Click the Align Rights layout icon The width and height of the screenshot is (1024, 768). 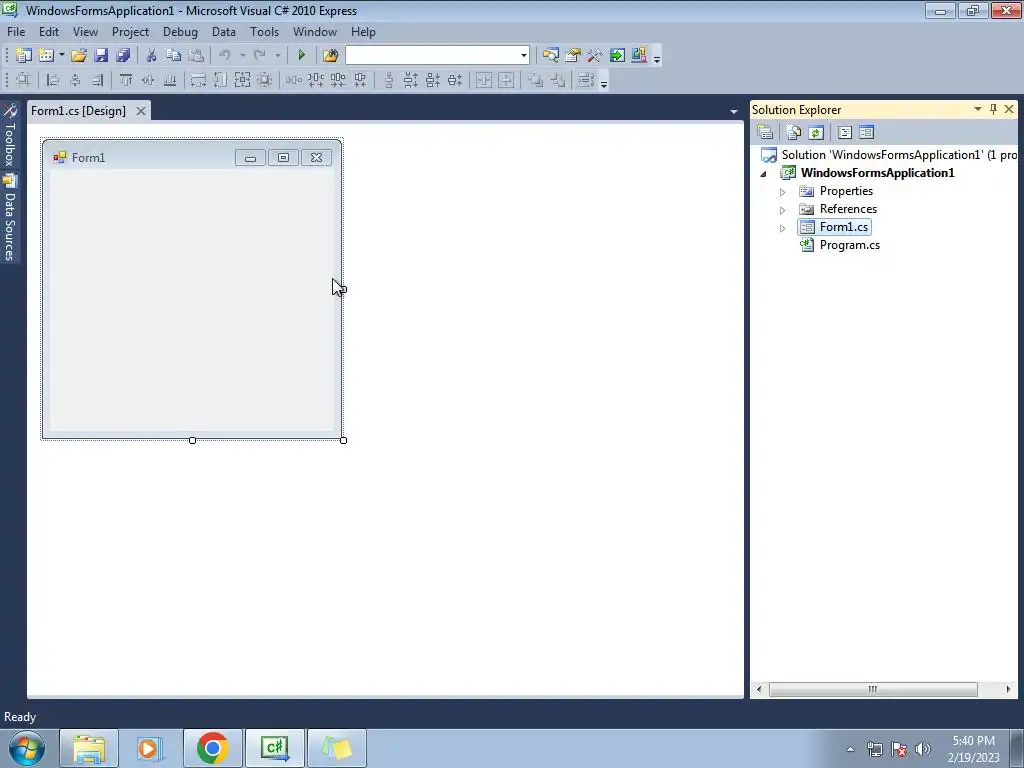click(x=97, y=80)
